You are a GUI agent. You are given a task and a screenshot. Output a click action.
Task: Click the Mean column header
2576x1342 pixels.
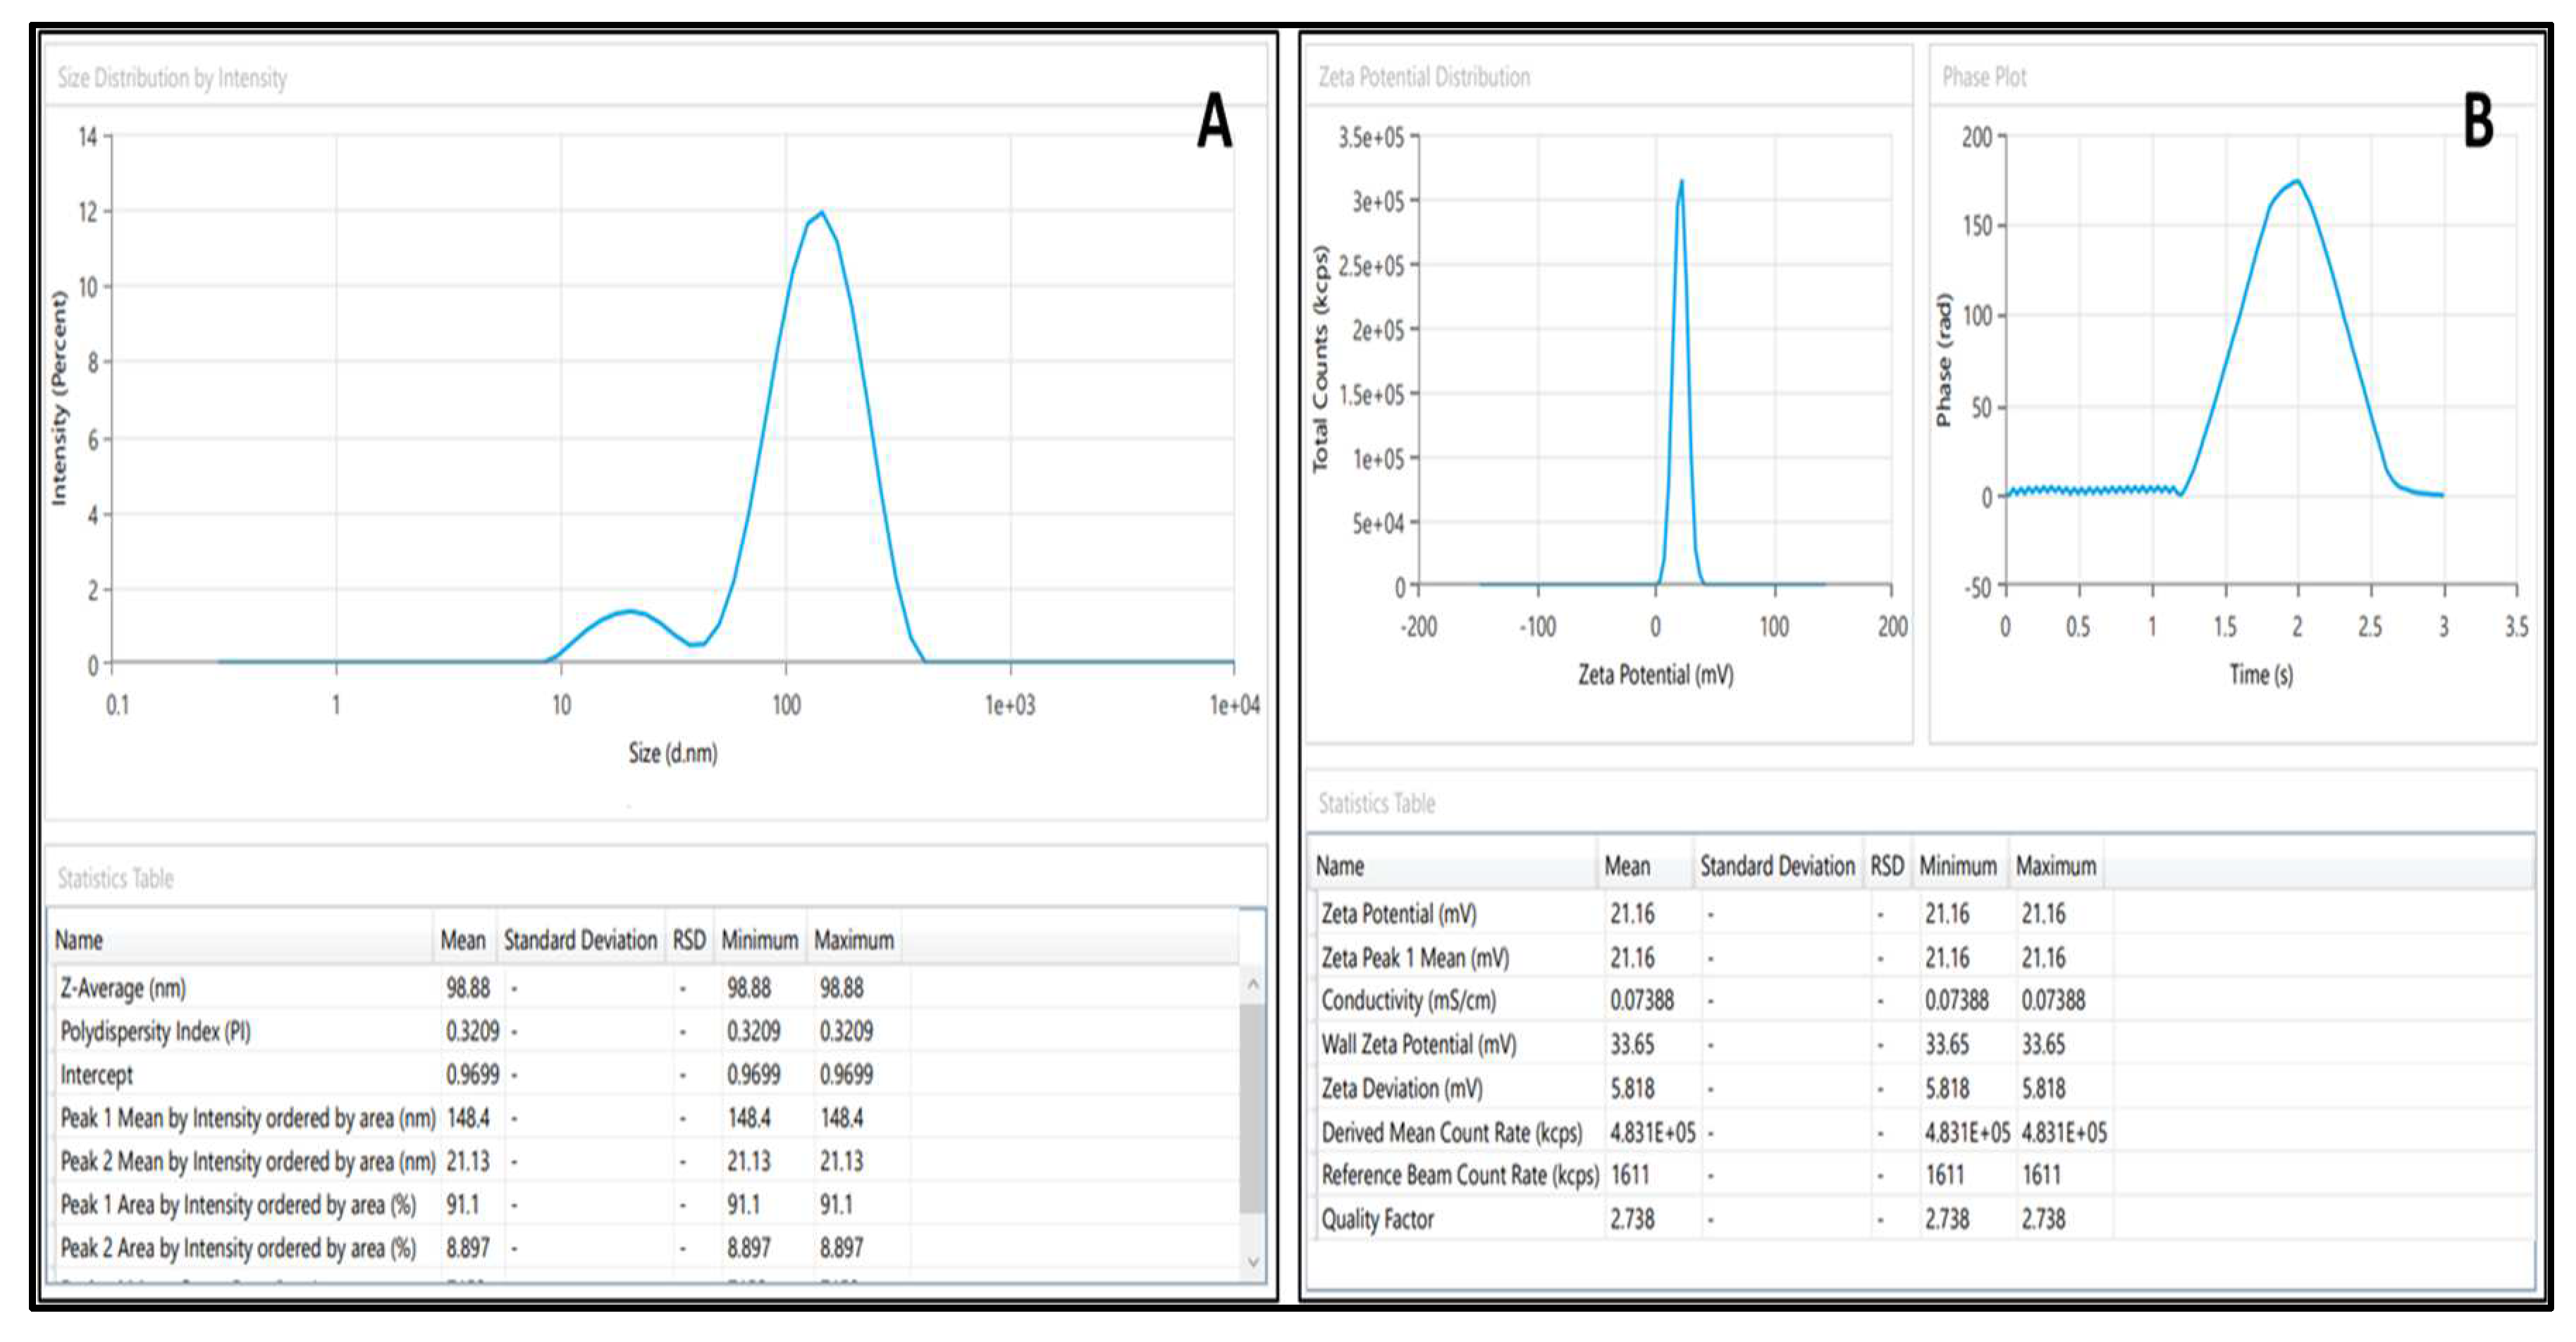click(462, 939)
